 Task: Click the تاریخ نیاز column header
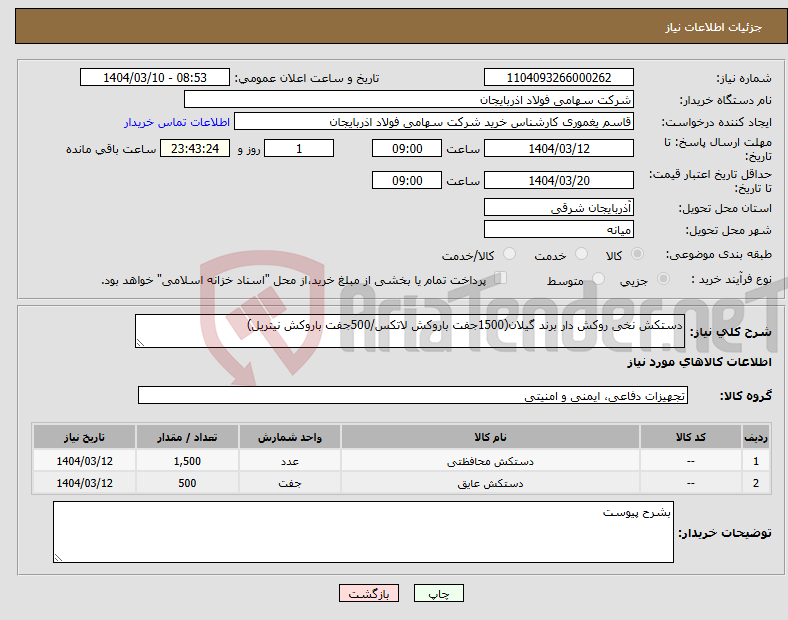click(x=84, y=437)
